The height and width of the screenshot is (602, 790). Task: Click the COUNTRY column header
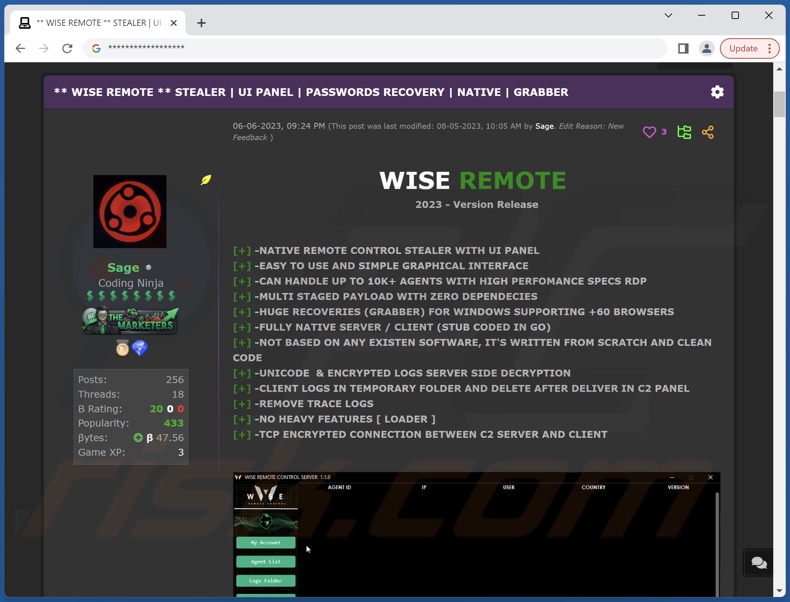click(594, 487)
